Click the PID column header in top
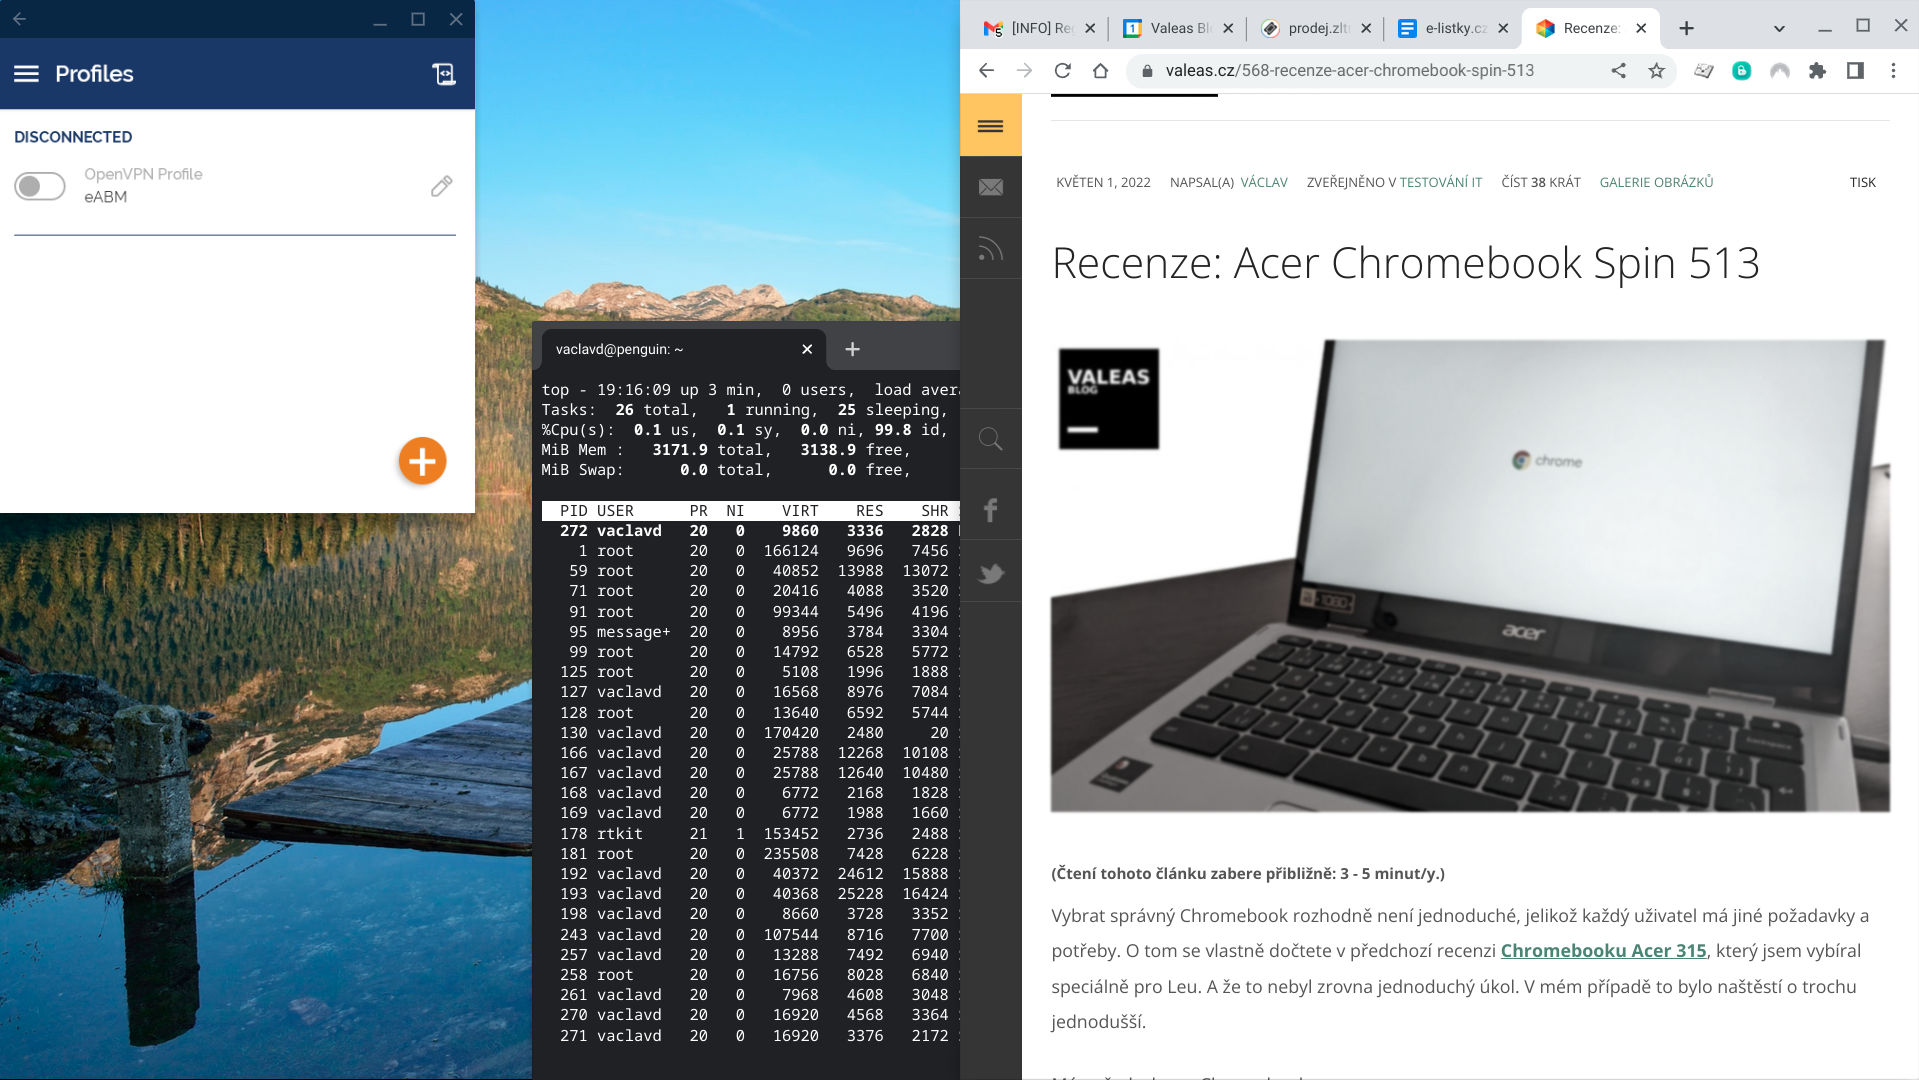 tap(574, 511)
